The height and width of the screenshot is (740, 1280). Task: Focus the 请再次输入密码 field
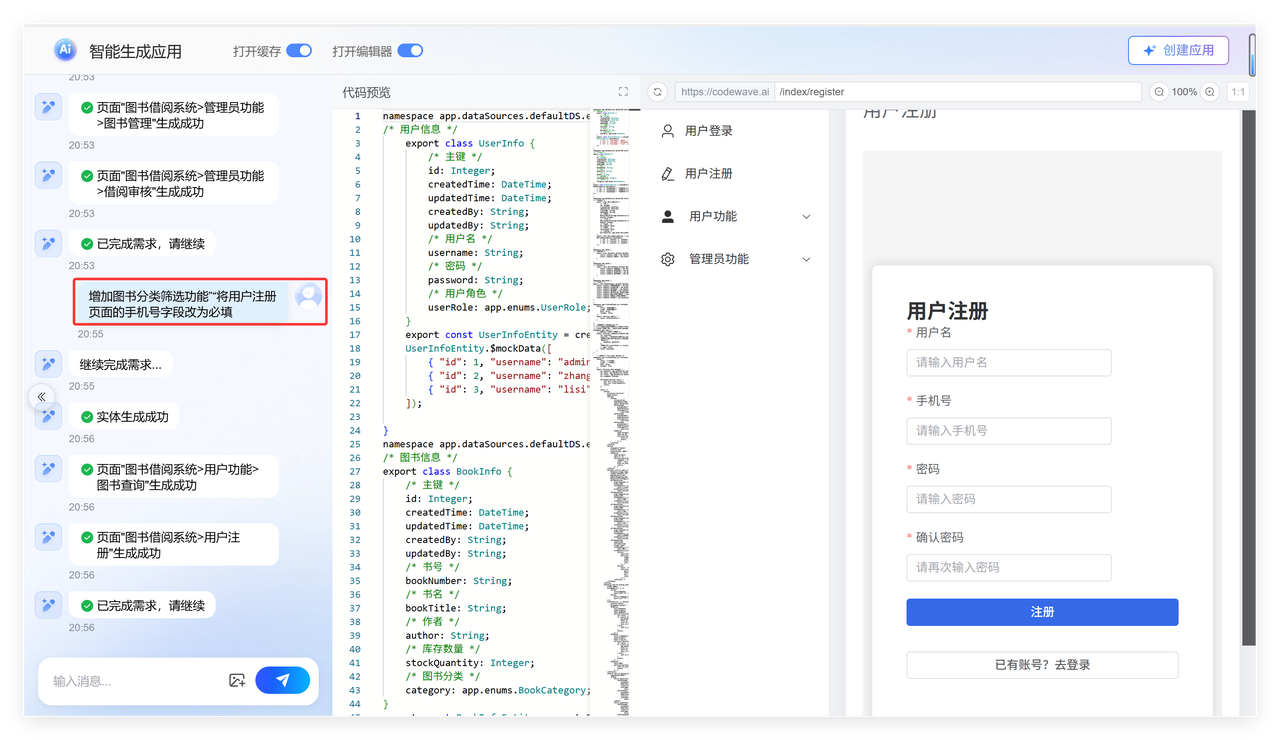click(1009, 567)
